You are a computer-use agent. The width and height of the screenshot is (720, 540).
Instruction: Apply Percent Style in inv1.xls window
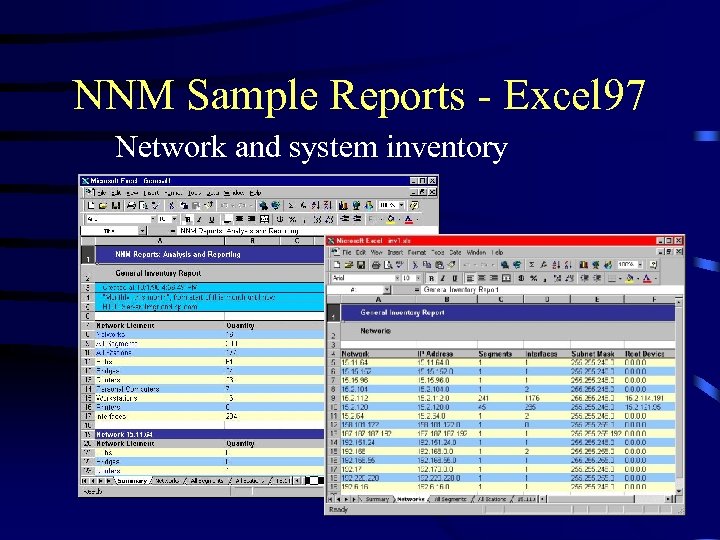click(533, 278)
